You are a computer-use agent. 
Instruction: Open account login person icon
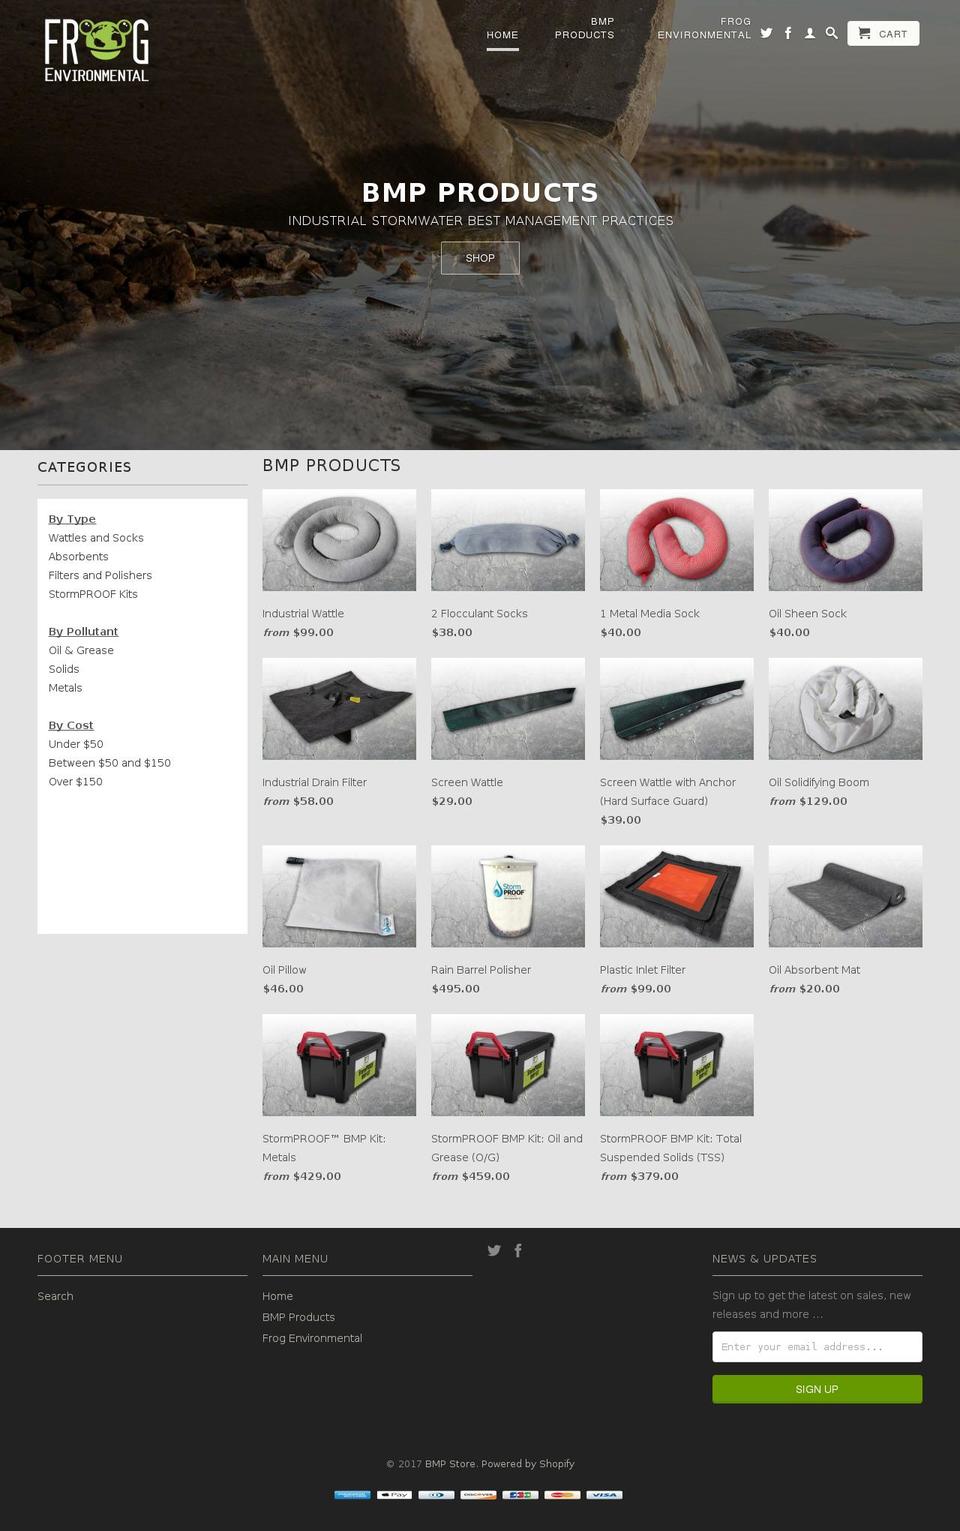pos(810,33)
